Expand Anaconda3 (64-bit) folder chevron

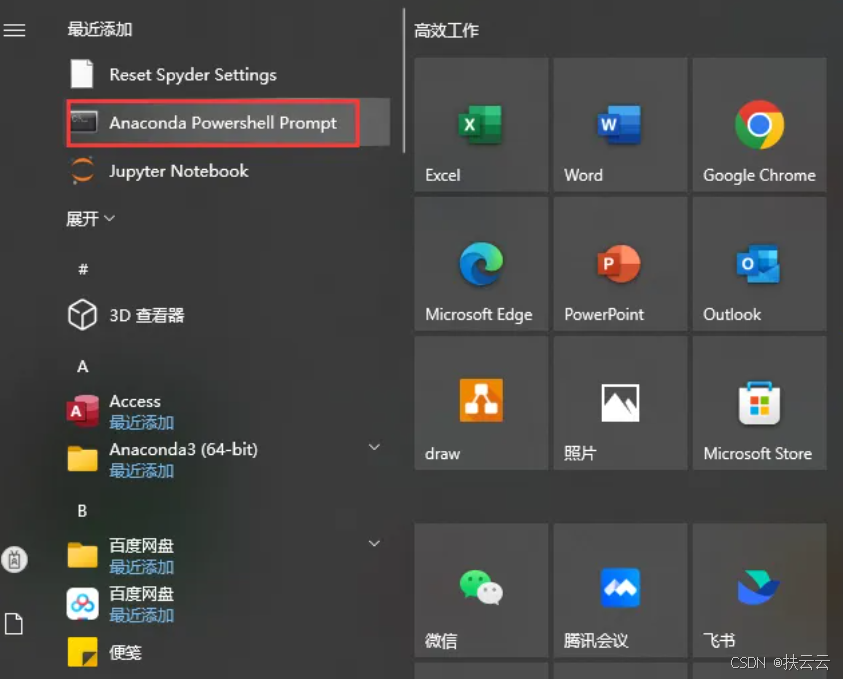coord(374,447)
